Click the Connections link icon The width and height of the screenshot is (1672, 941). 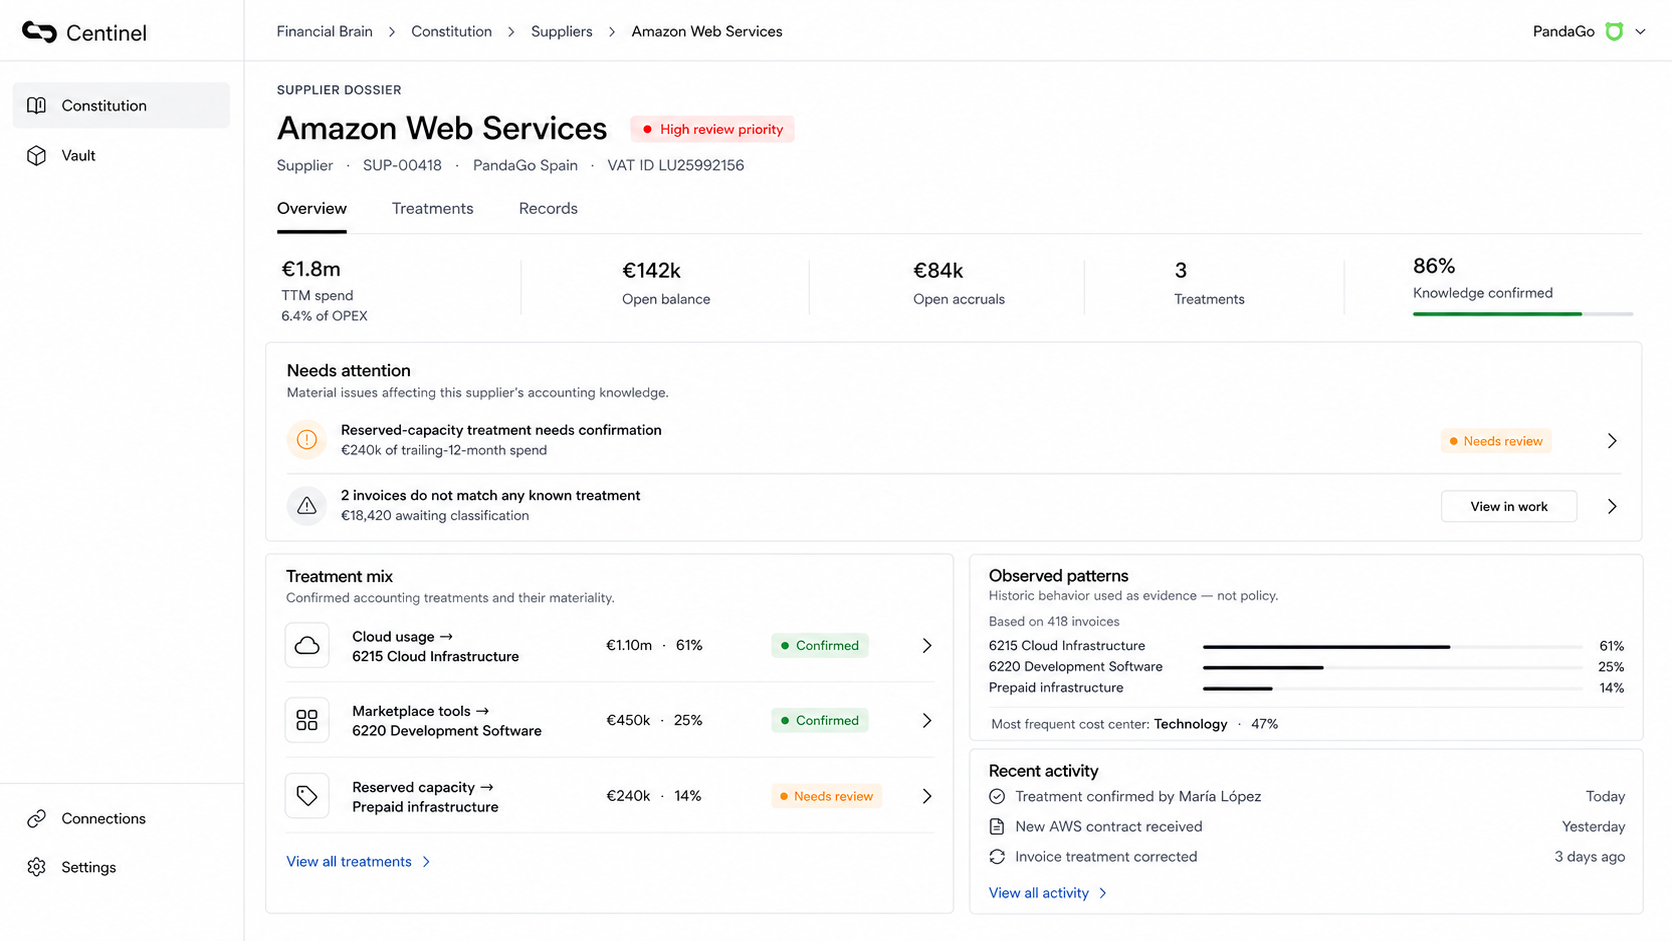[37, 818]
